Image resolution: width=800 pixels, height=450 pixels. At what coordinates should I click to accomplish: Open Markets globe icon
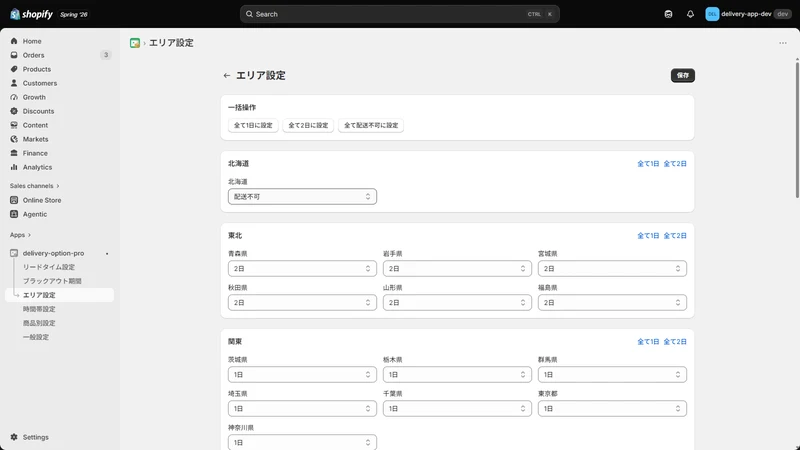click(14, 139)
